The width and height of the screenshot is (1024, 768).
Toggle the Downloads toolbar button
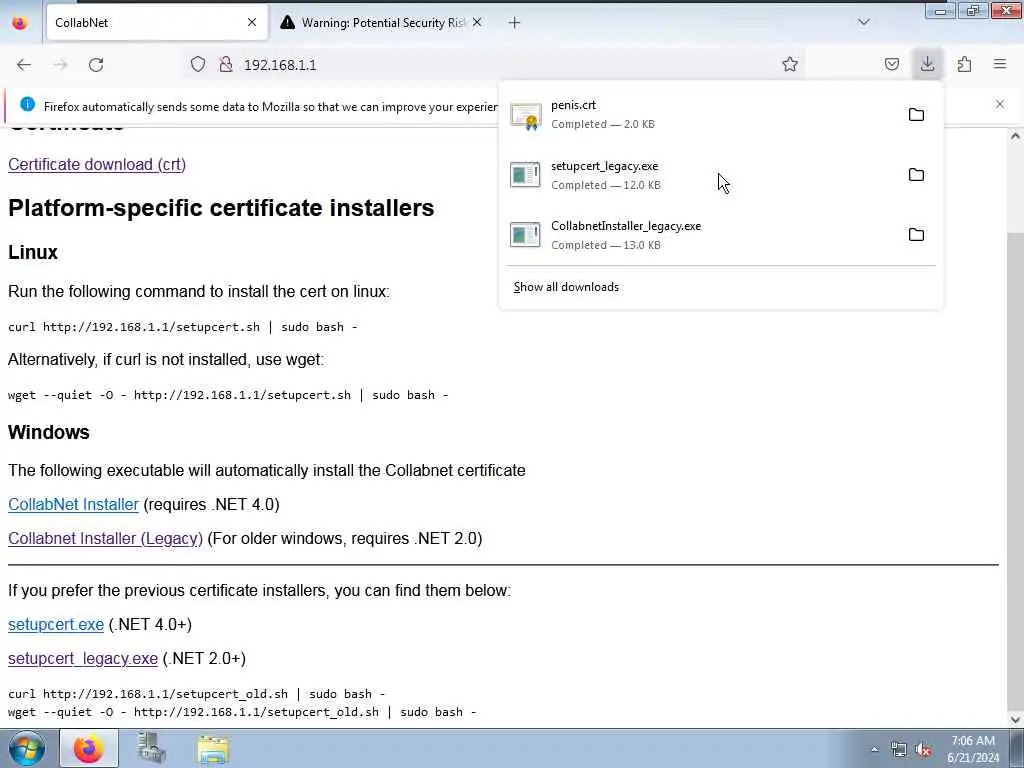927,63
